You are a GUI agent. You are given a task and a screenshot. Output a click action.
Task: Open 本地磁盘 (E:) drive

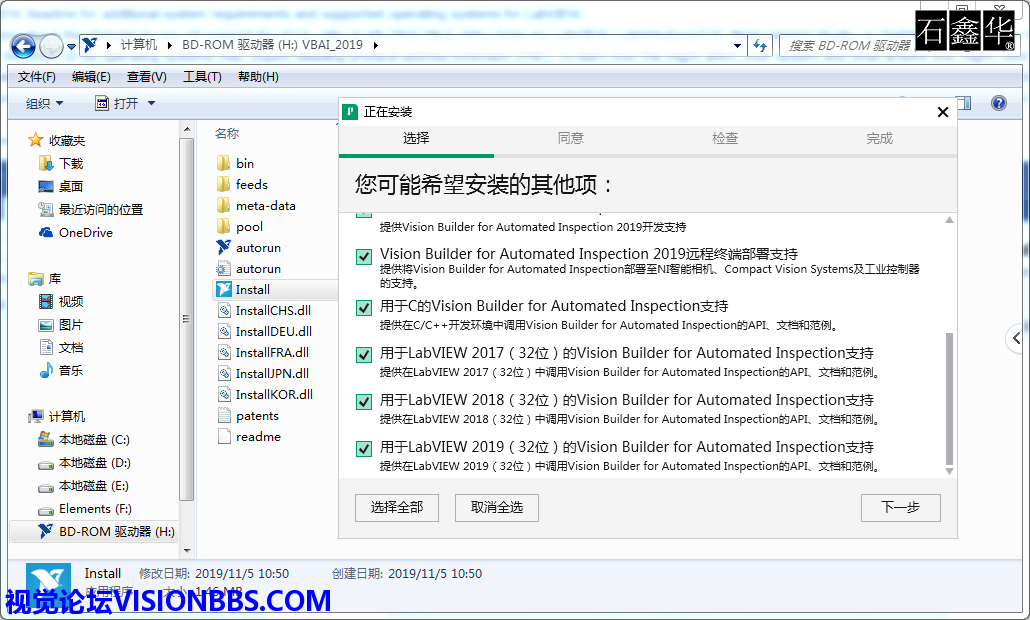[x=83, y=486]
